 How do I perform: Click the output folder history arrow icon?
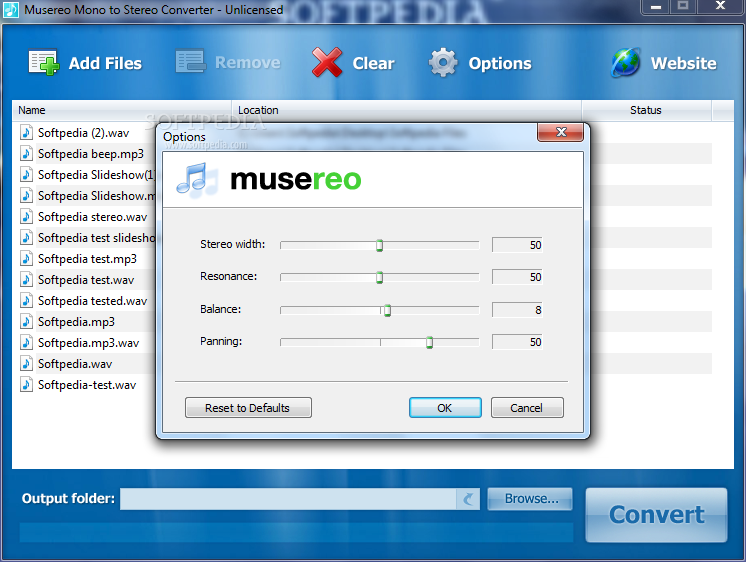click(468, 499)
